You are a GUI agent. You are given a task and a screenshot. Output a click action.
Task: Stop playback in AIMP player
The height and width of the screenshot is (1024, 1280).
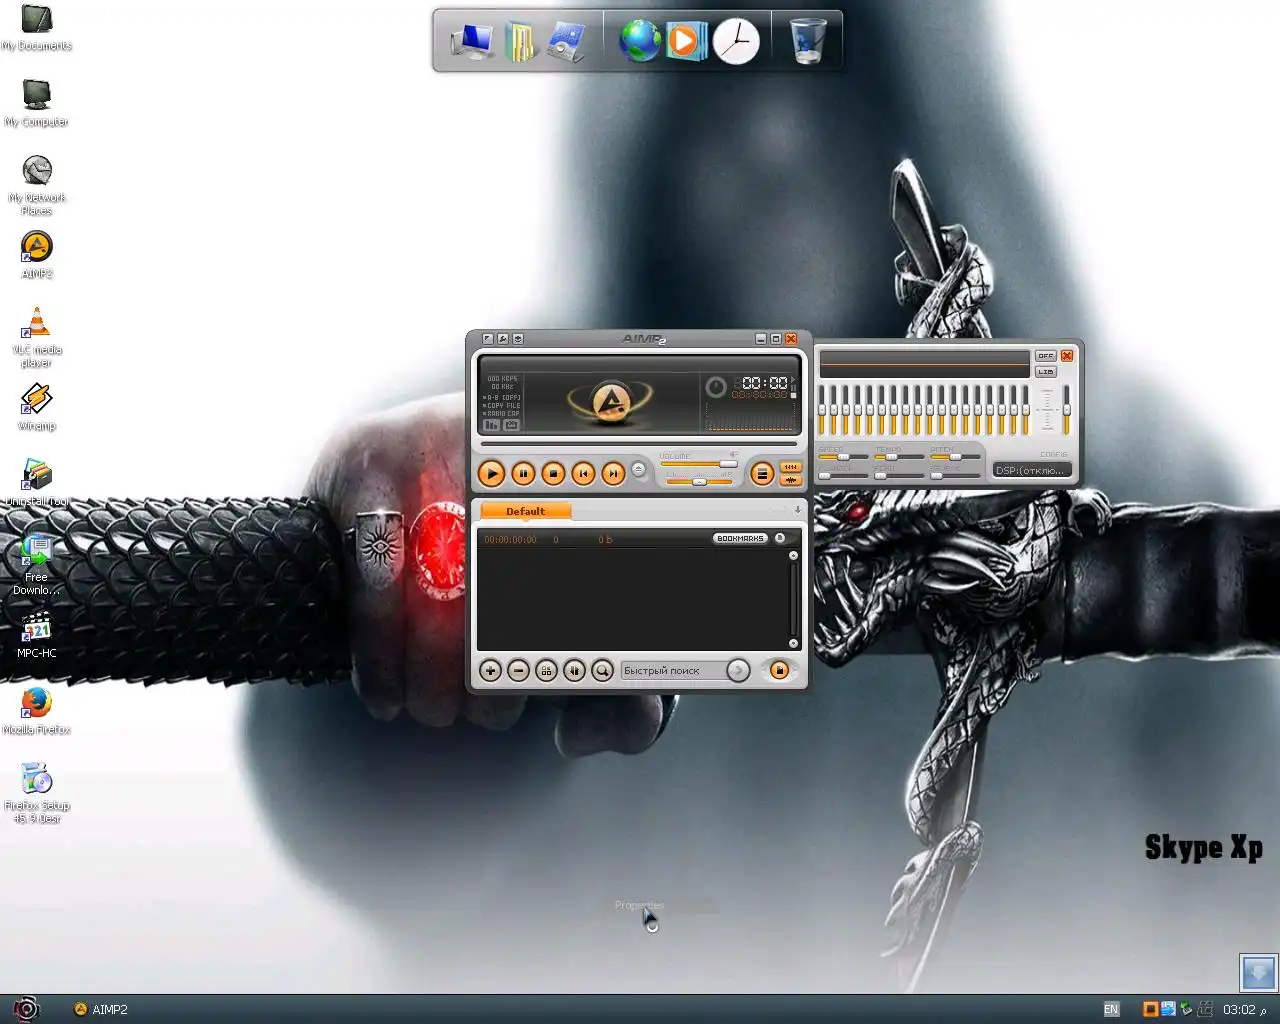coord(553,473)
